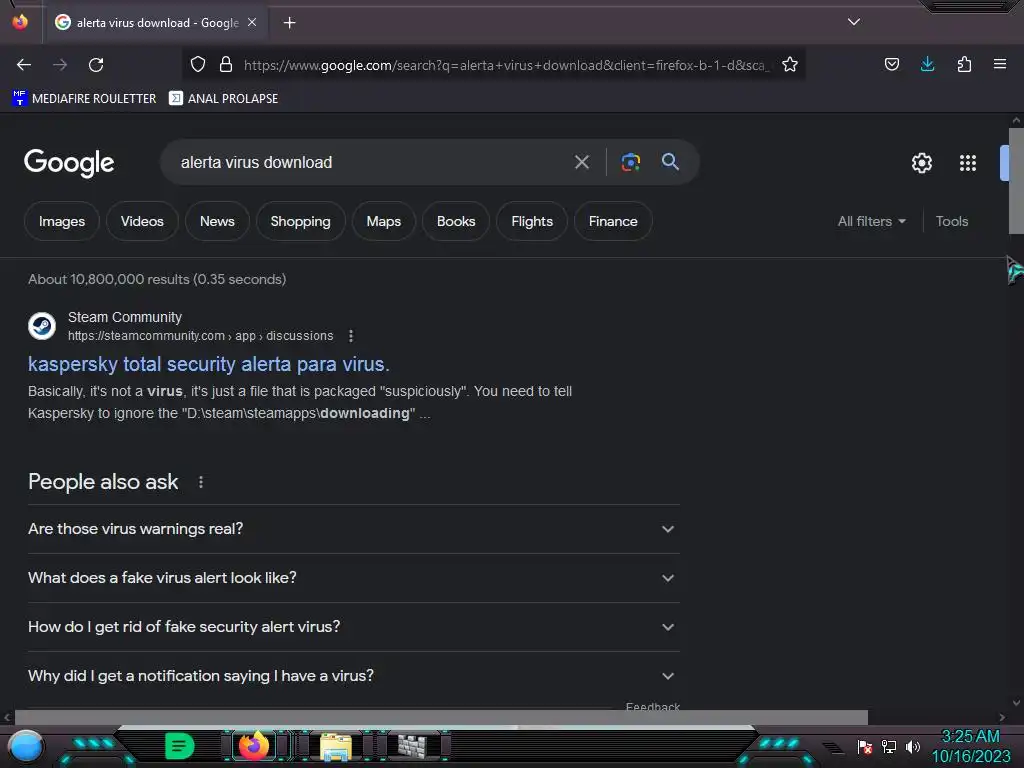This screenshot has width=1024, height=768.
Task: Switch to Firefox taskbar icon
Action: [254, 745]
